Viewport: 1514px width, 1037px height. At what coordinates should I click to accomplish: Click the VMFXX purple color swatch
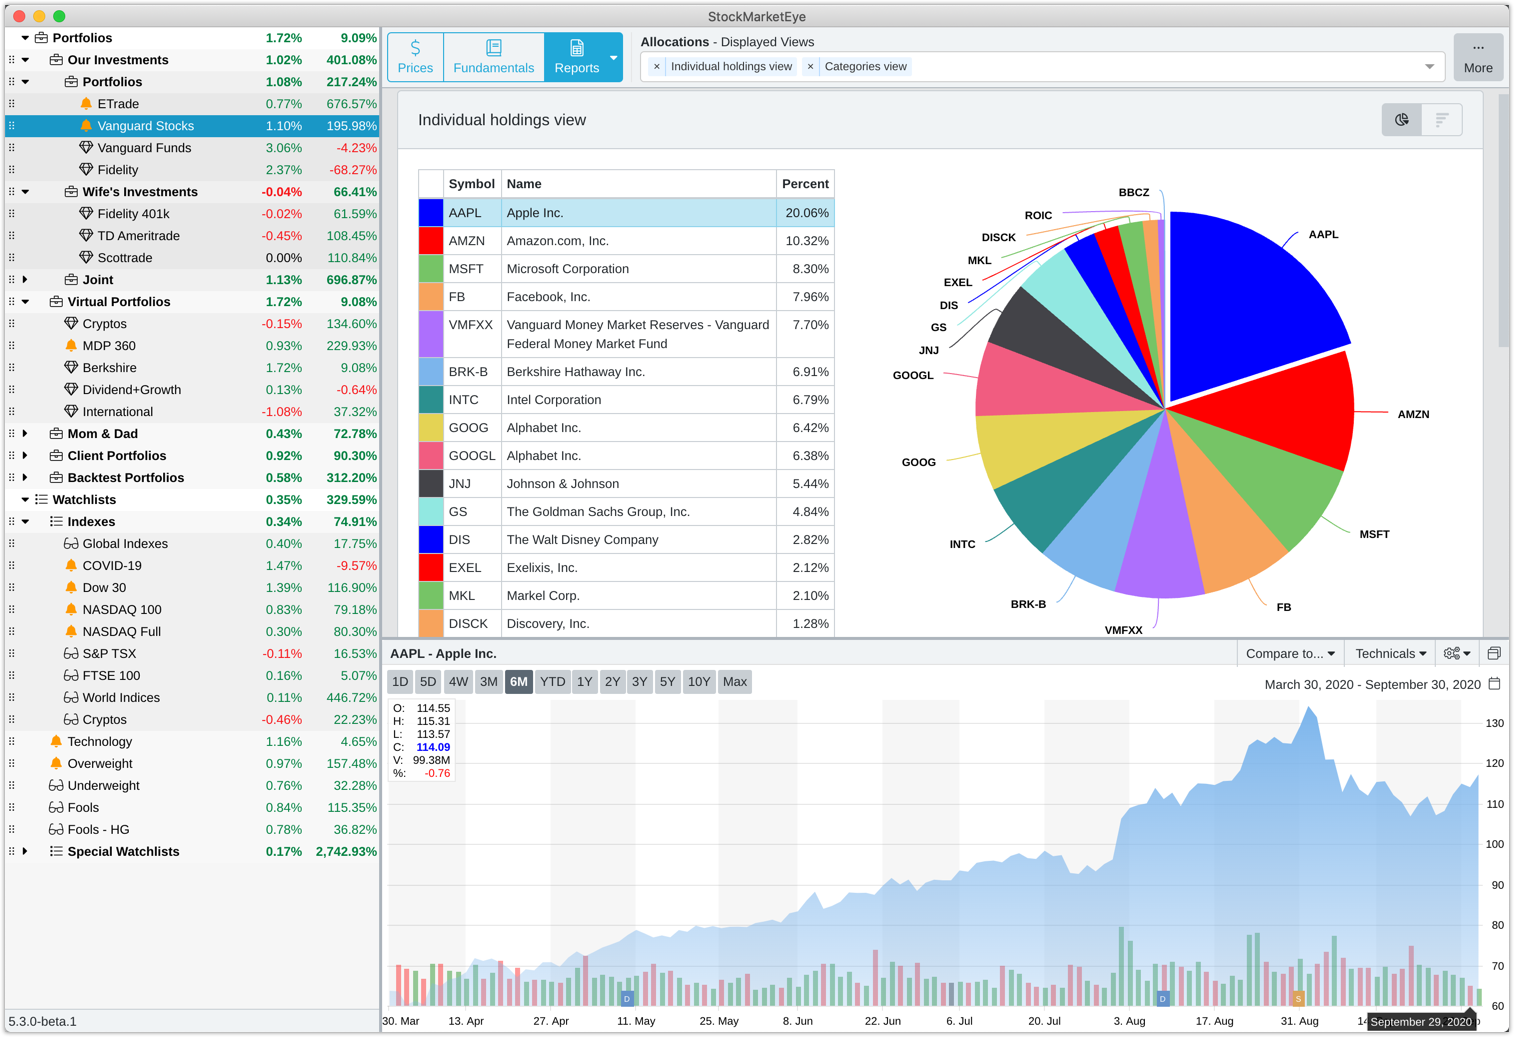431,334
